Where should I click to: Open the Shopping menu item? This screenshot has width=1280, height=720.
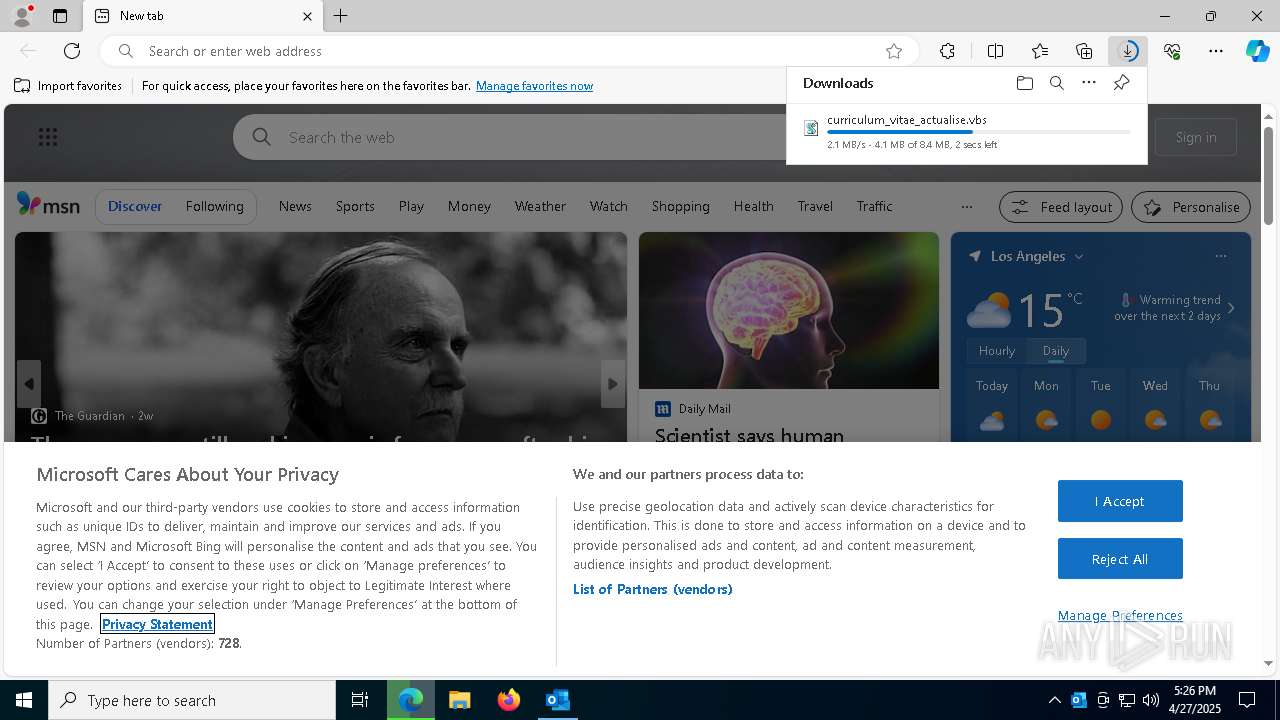[x=680, y=206]
